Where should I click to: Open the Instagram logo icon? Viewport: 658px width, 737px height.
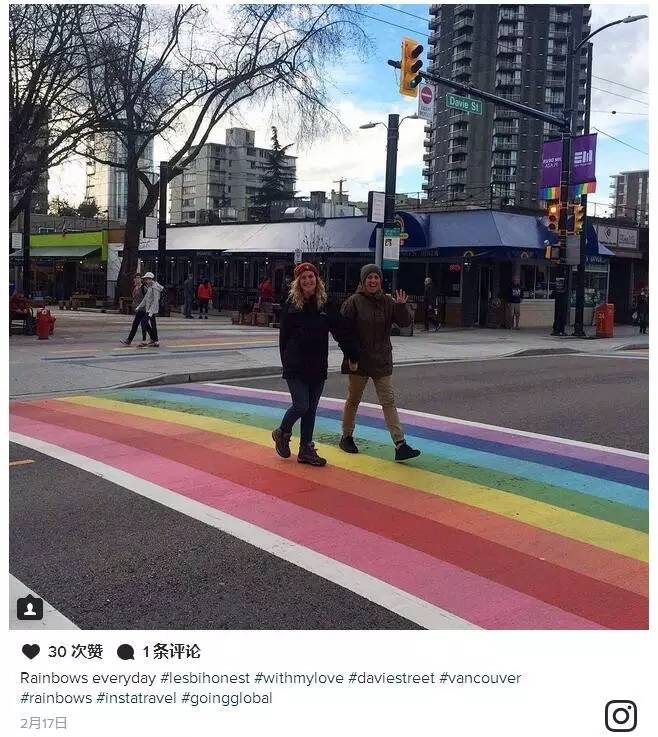(x=621, y=716)
